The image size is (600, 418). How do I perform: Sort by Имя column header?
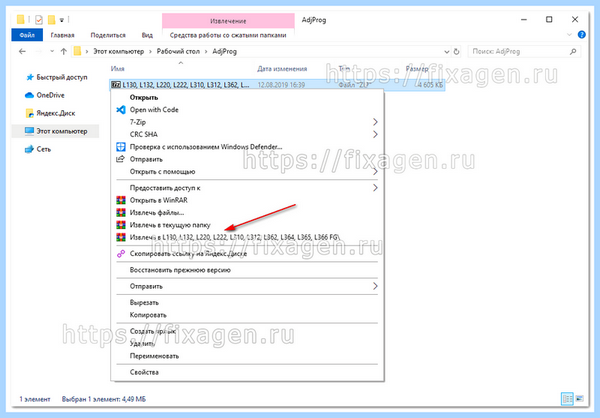click(x=117, y=69)
